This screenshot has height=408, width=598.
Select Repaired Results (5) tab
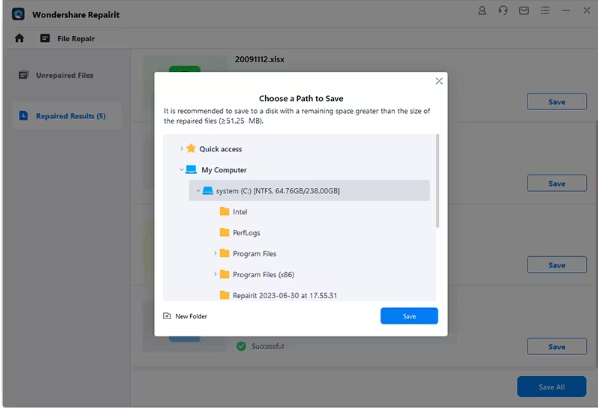[x=67, y=116]
